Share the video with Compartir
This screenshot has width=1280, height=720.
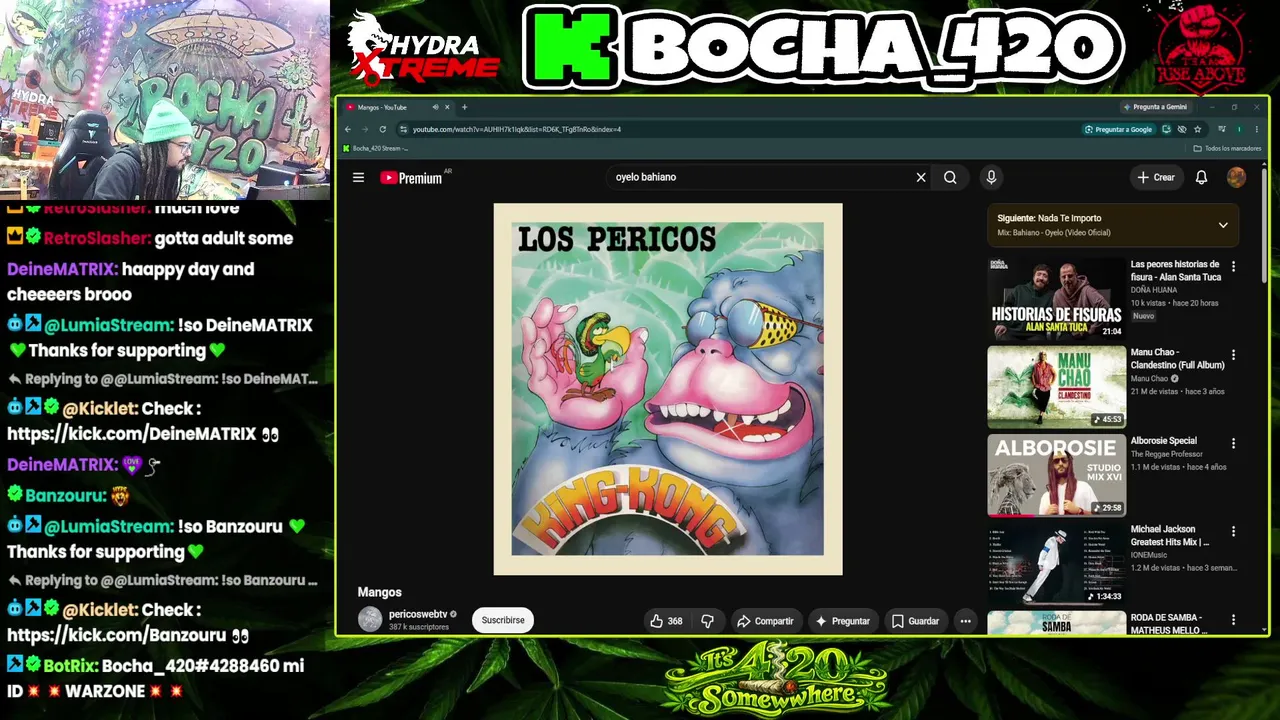[765, 621]
